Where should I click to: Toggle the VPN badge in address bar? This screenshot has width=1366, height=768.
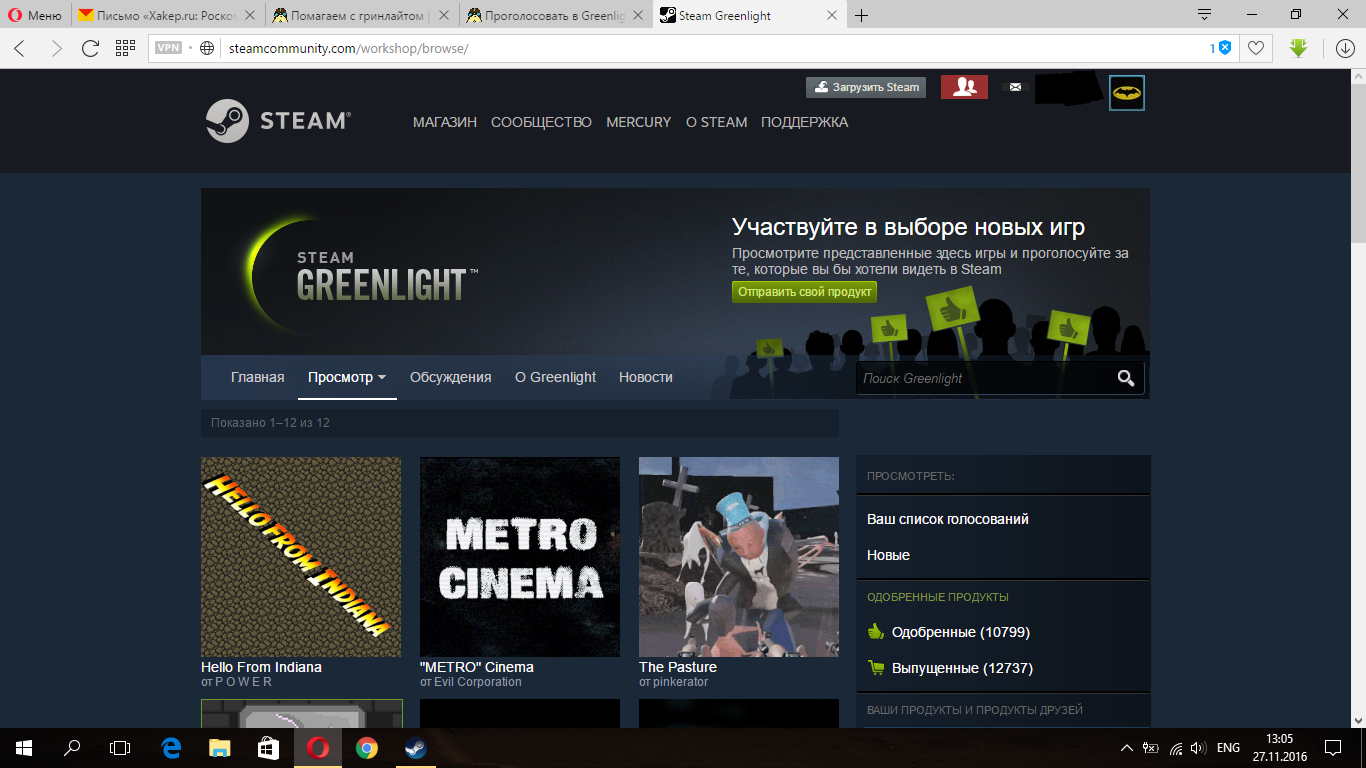pos(169,48)
